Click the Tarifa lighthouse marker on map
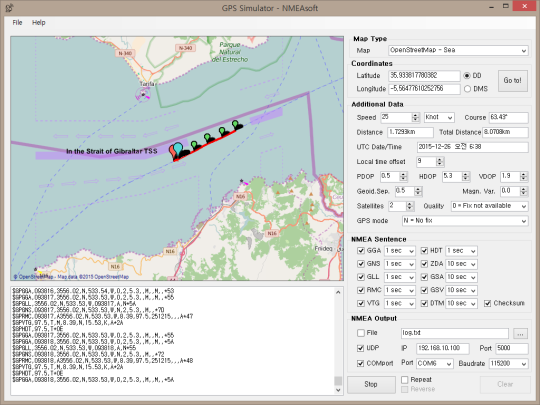The width and height of the screenshot is (540, 405). pos(143,94)
